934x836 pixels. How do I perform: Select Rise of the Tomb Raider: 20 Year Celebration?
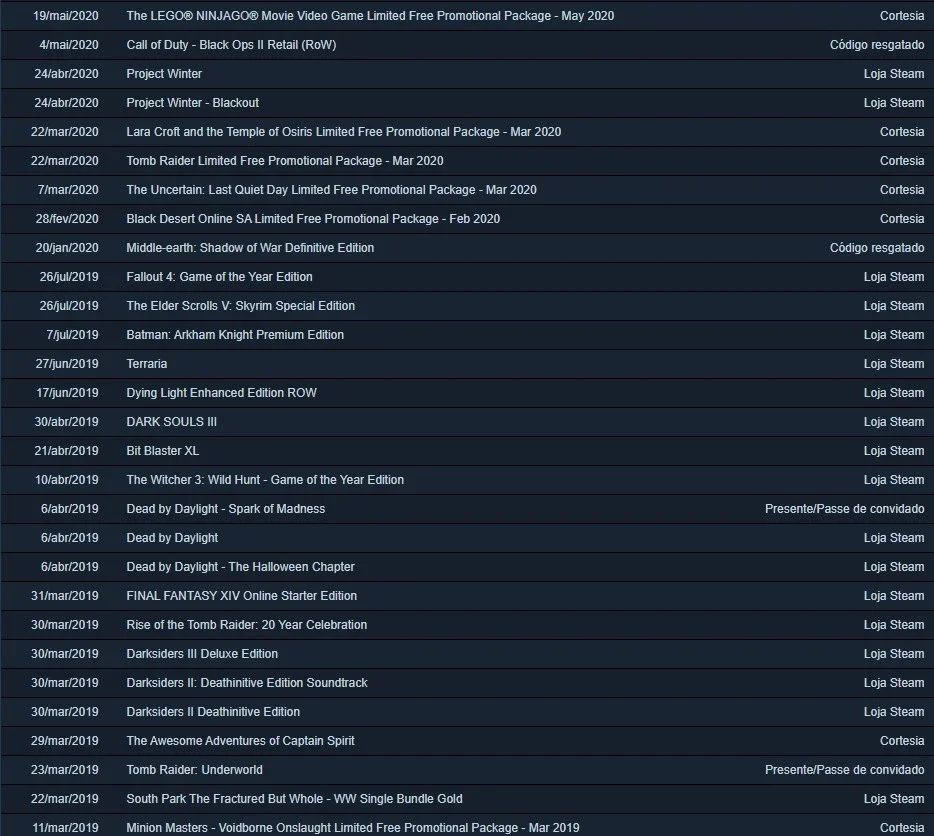click(x=247, y=625)
